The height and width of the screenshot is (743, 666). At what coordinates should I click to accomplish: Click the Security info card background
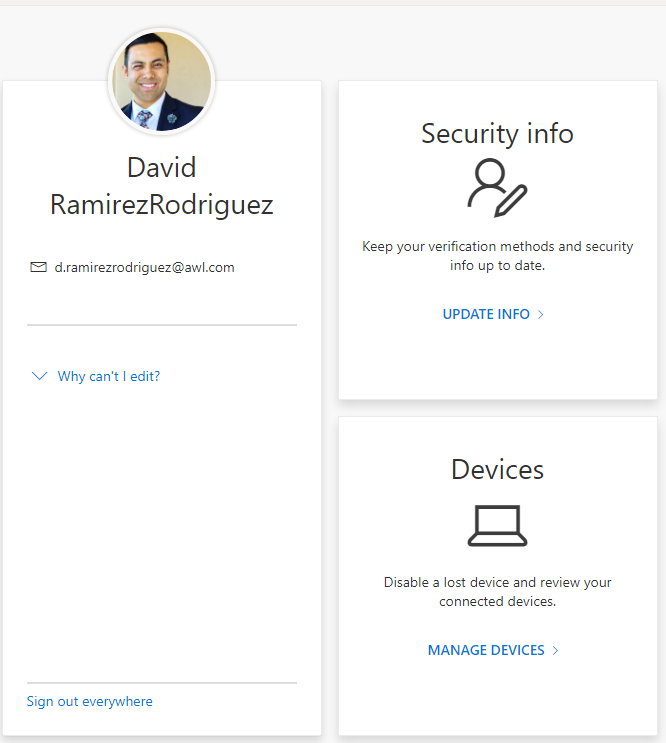[498, 360]
